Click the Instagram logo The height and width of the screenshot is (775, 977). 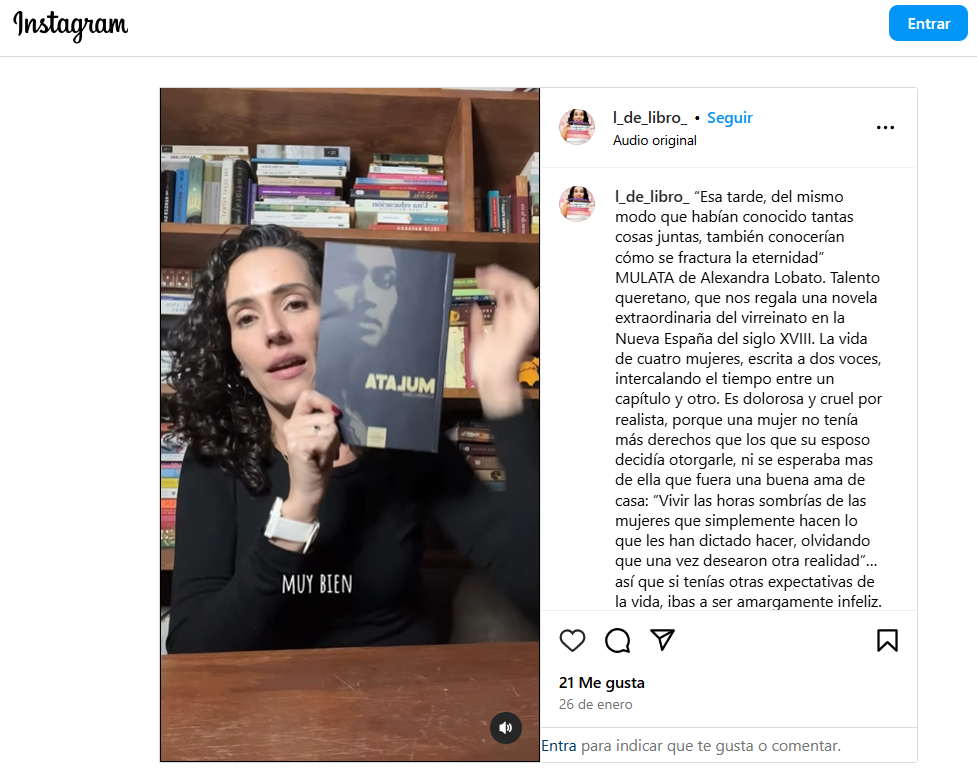pyautogui.click(x=70, y=26)
